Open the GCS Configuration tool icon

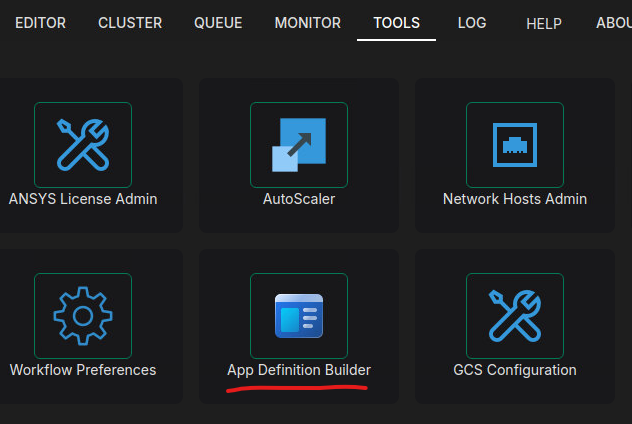click(515, 316)
